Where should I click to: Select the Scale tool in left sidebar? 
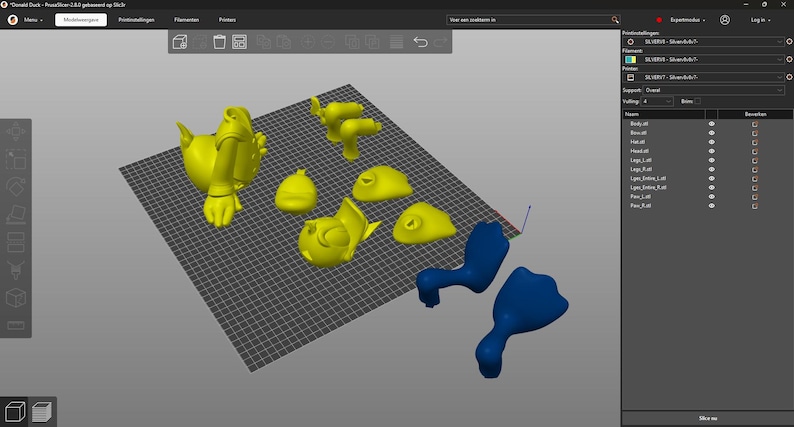pyautogui.click(x=16, y=159)
